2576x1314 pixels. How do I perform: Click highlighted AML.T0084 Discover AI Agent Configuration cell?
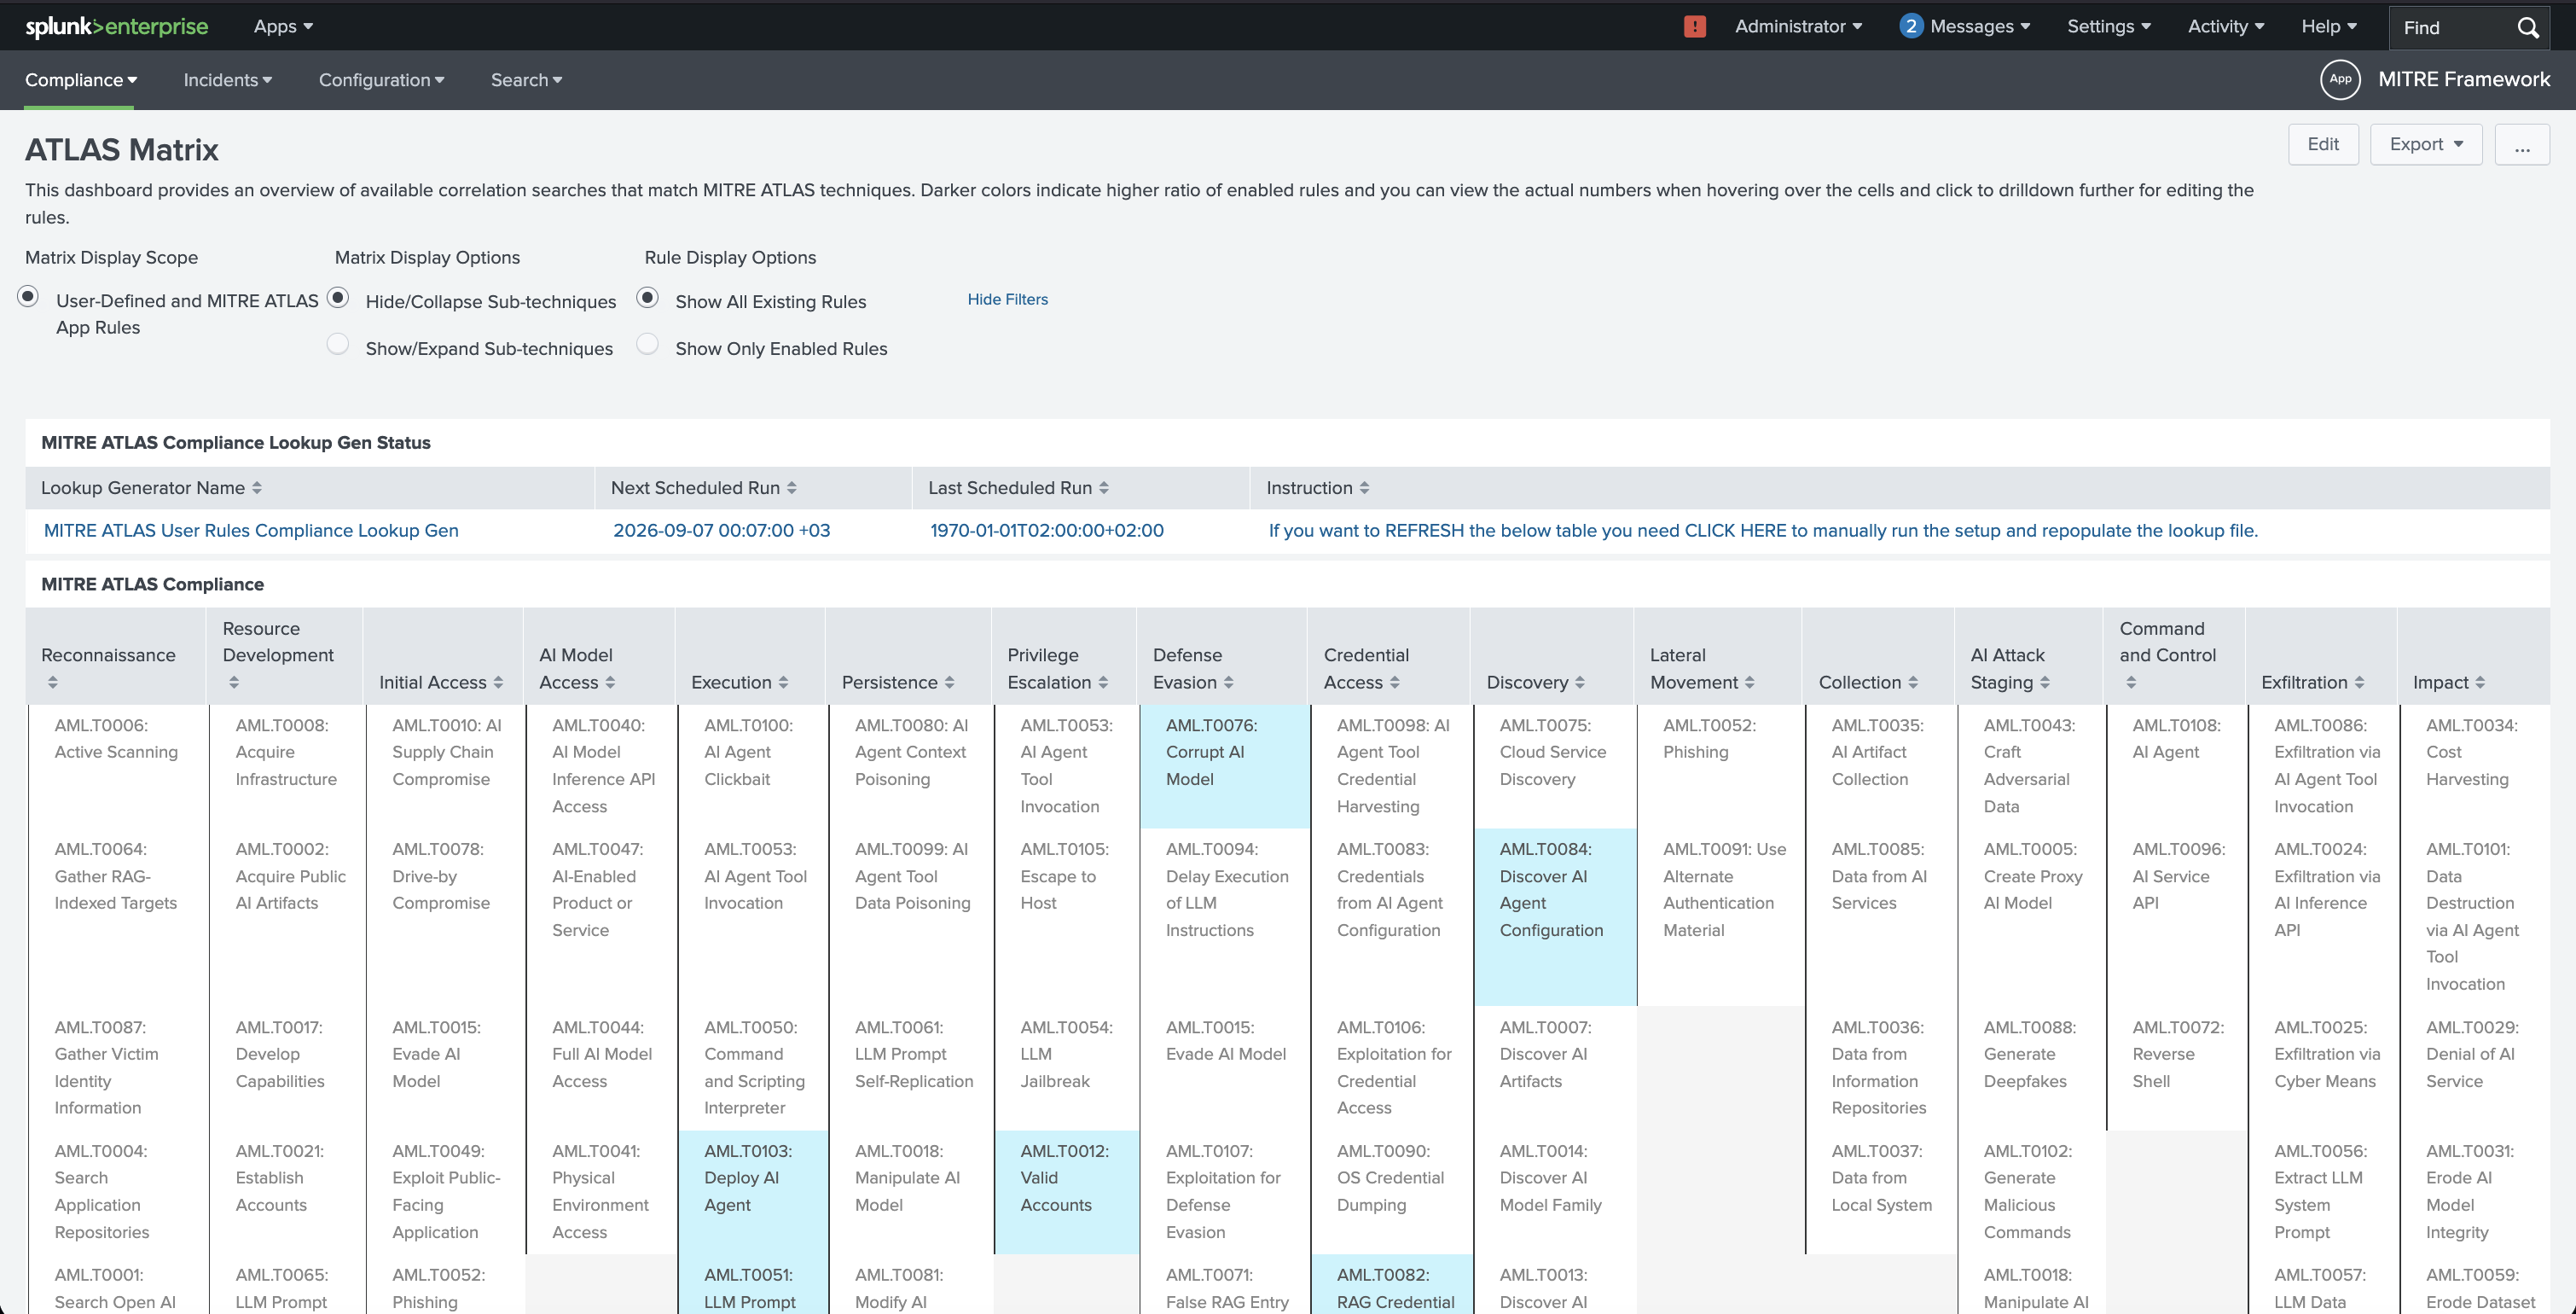[1555, 916]
